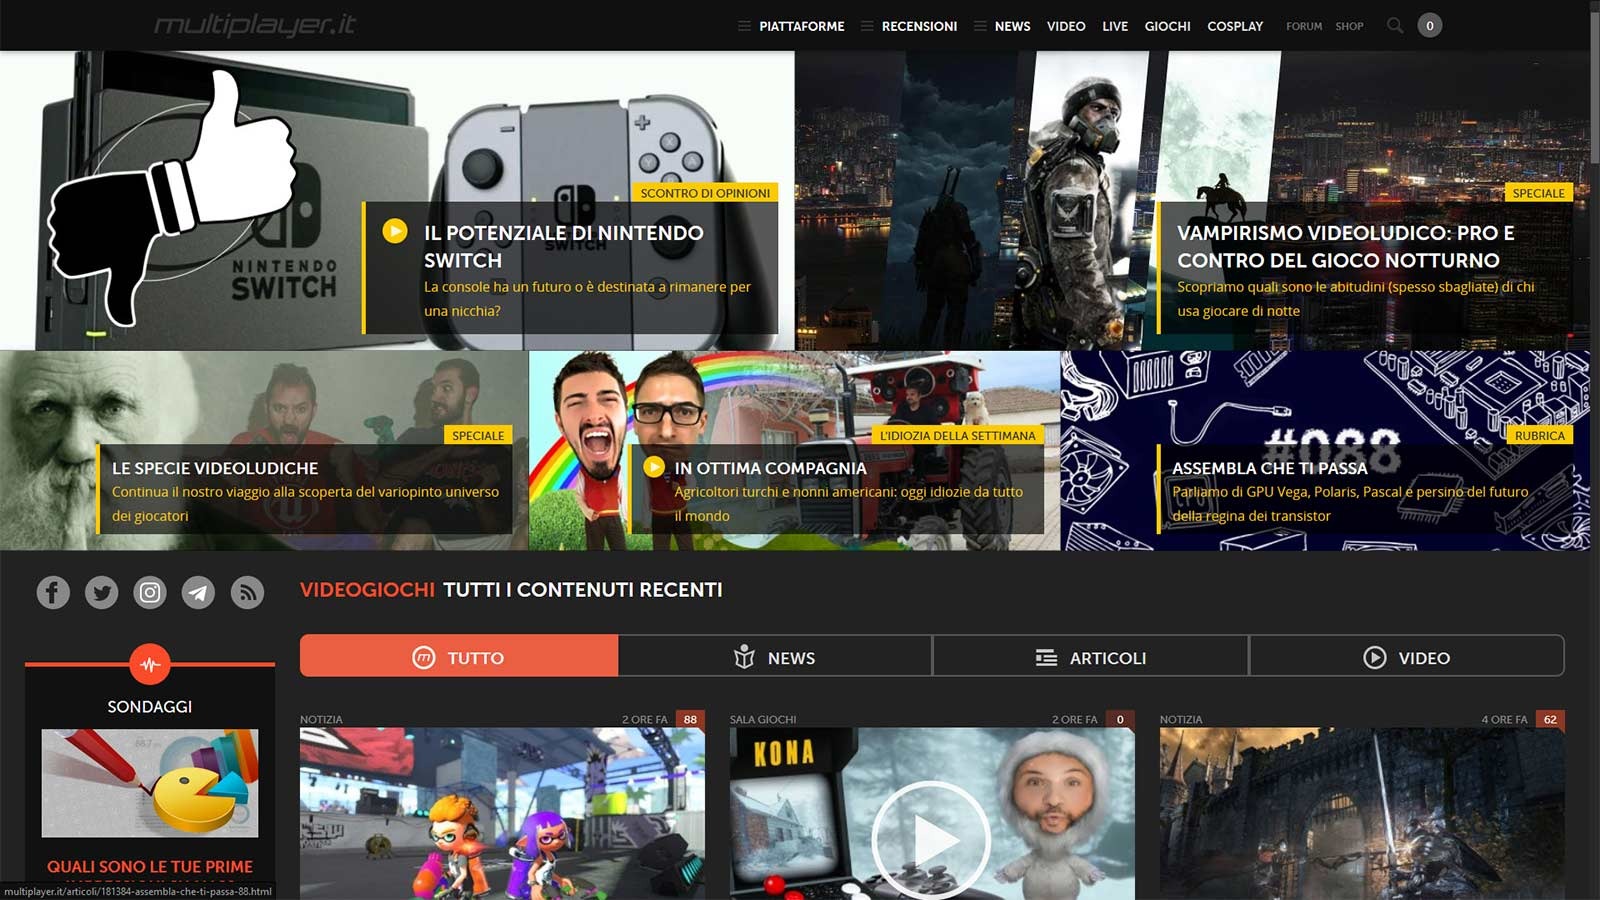
Task: Go to the Shop link
Action: pyautogui.click(x=1349, y=26)
